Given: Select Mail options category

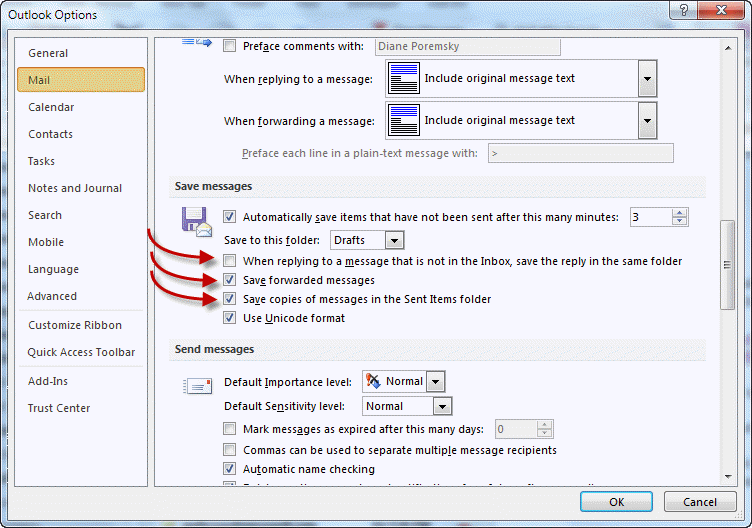Looking at the screenshot, I should click(x=81, y=80).
